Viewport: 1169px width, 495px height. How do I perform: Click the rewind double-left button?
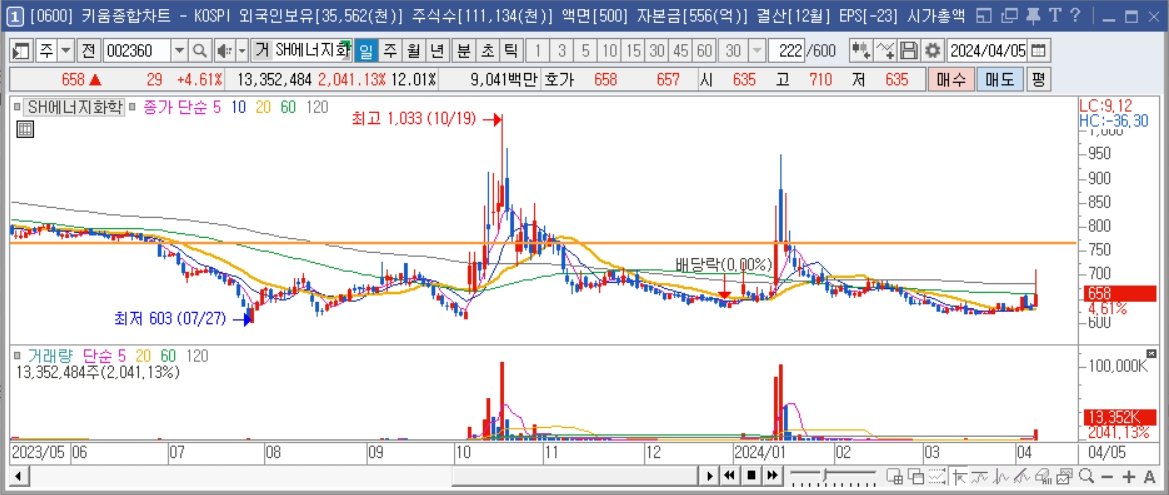731,476
